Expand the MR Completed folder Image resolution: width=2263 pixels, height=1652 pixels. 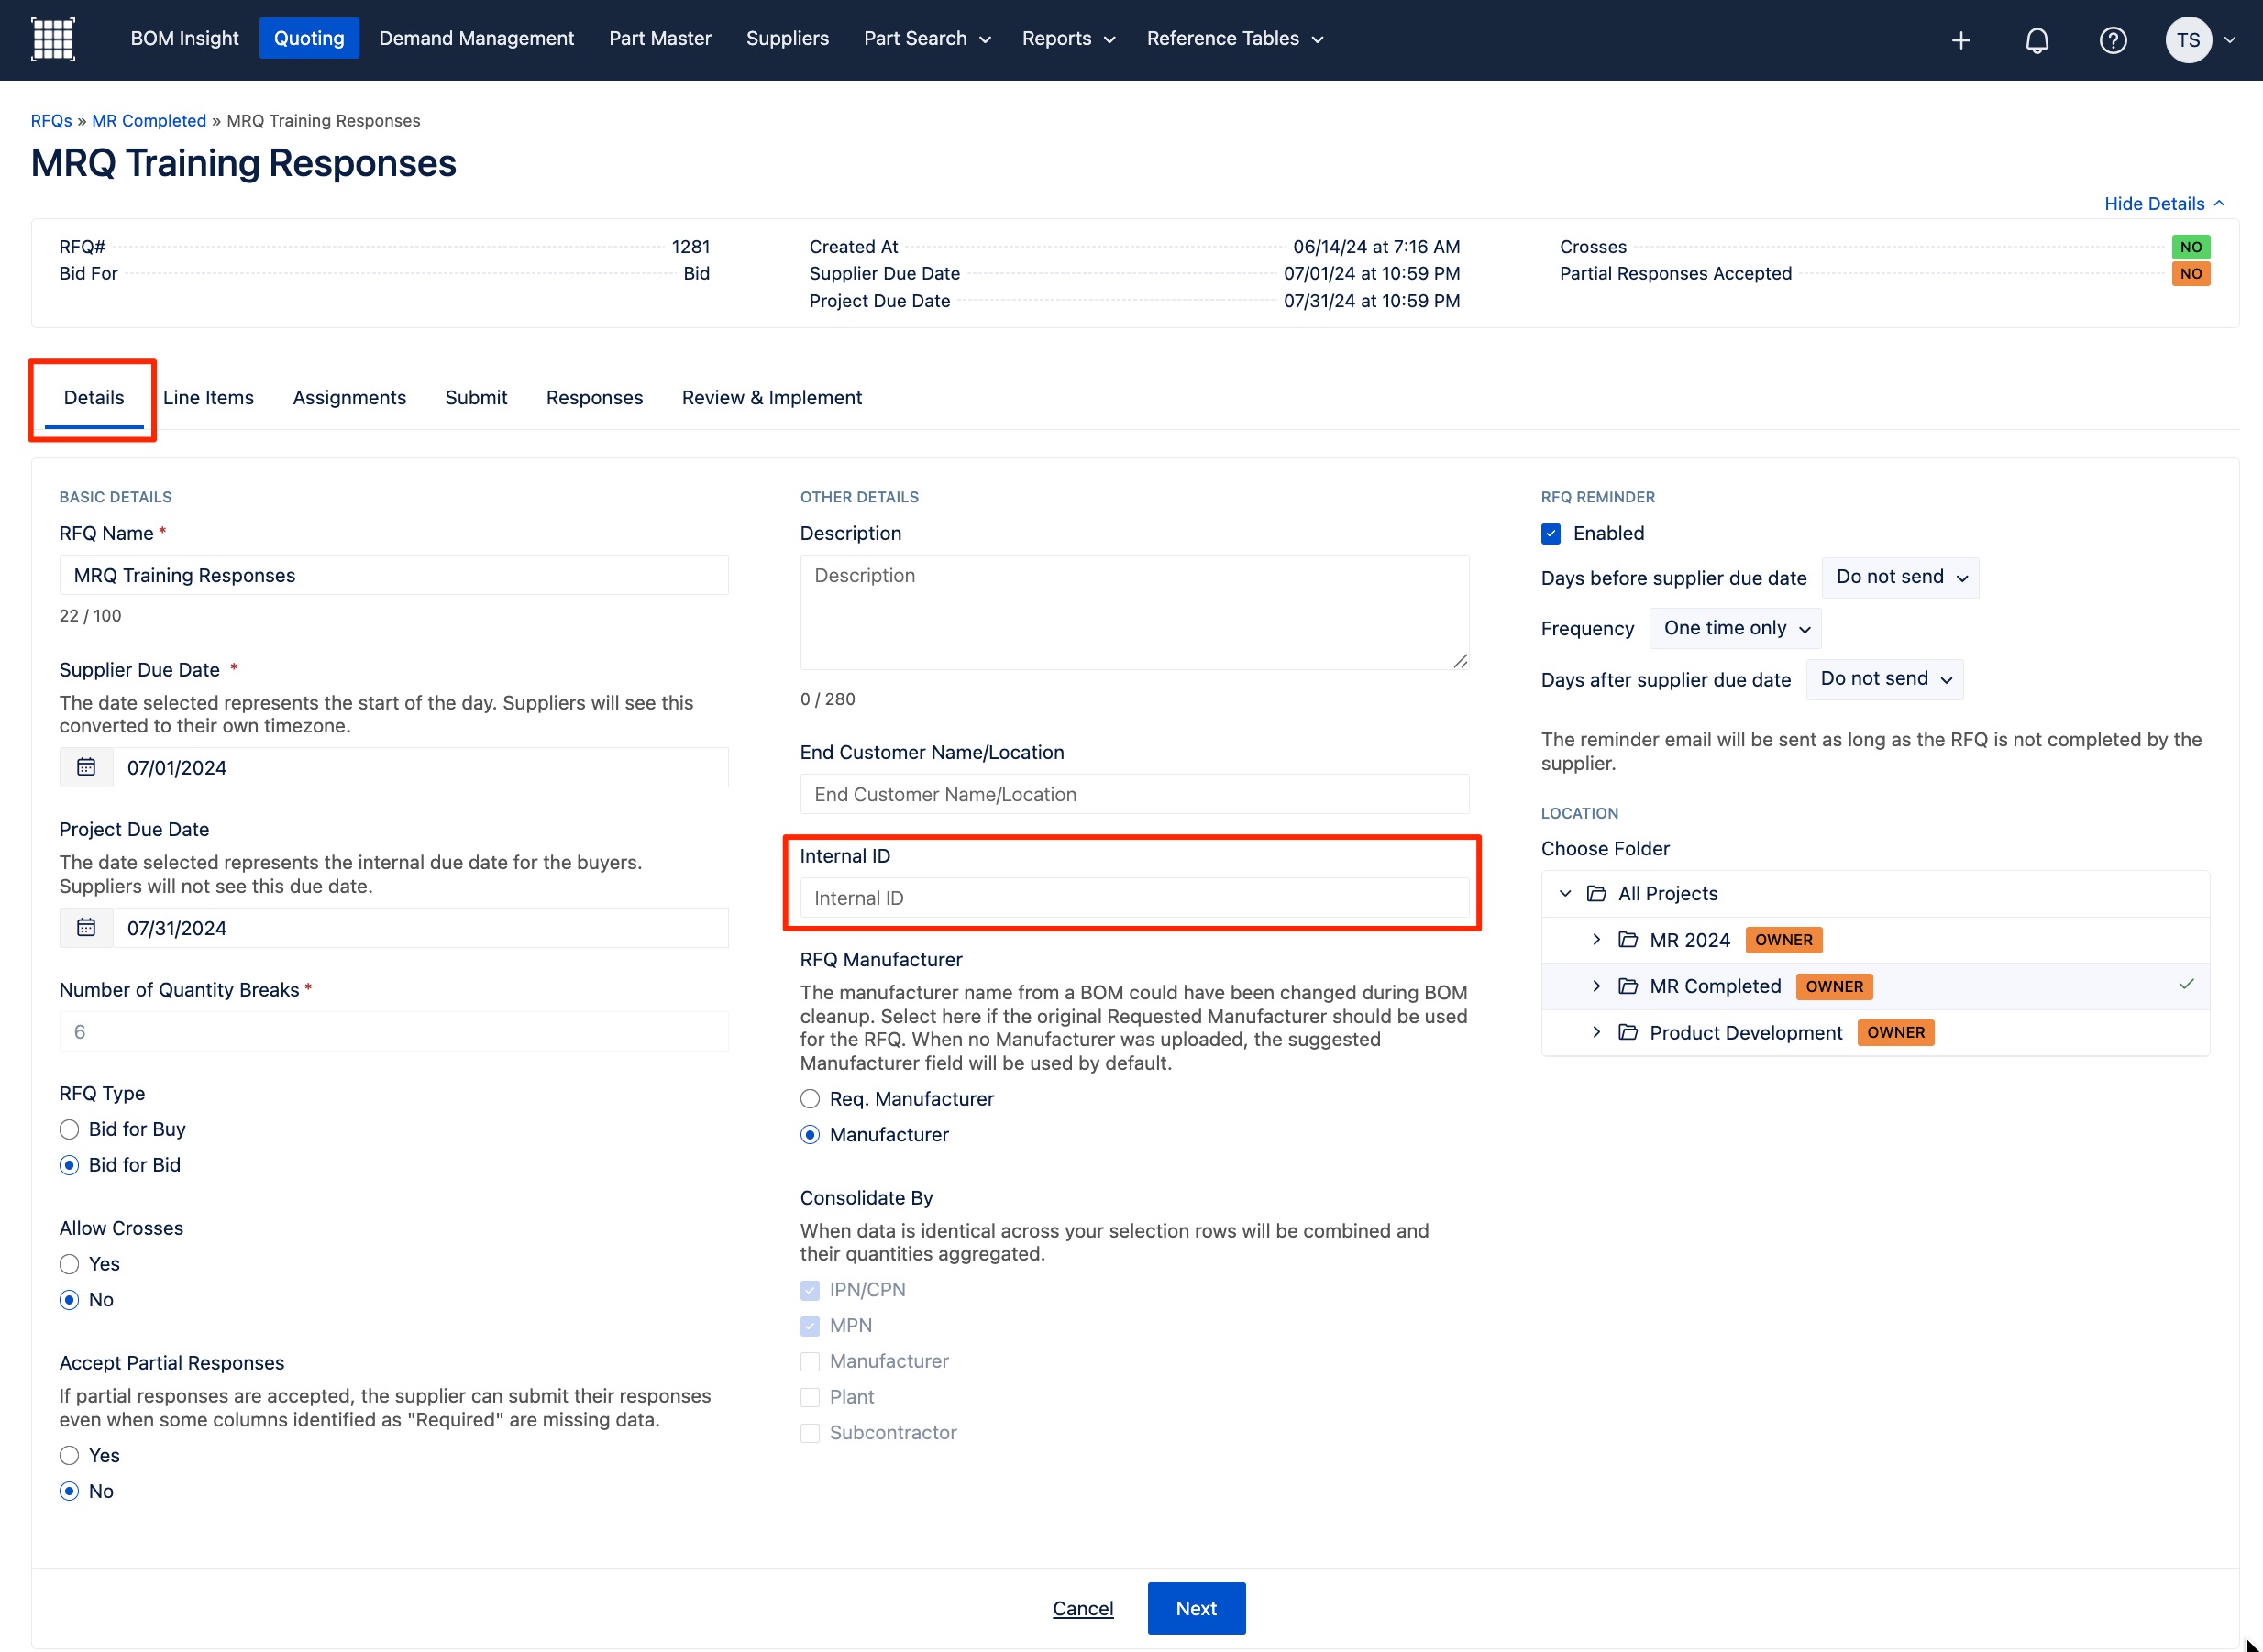[x=1596, y=986]
